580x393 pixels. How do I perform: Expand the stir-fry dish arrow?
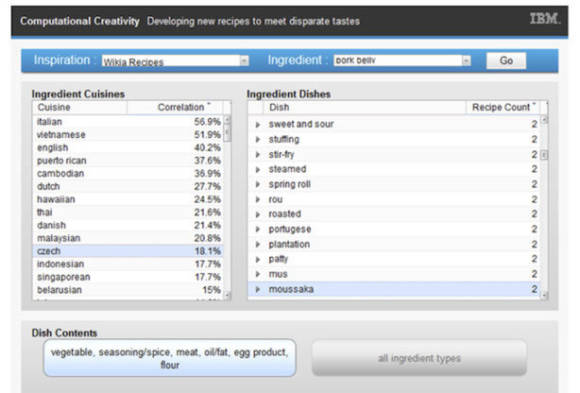pos(258,155)
